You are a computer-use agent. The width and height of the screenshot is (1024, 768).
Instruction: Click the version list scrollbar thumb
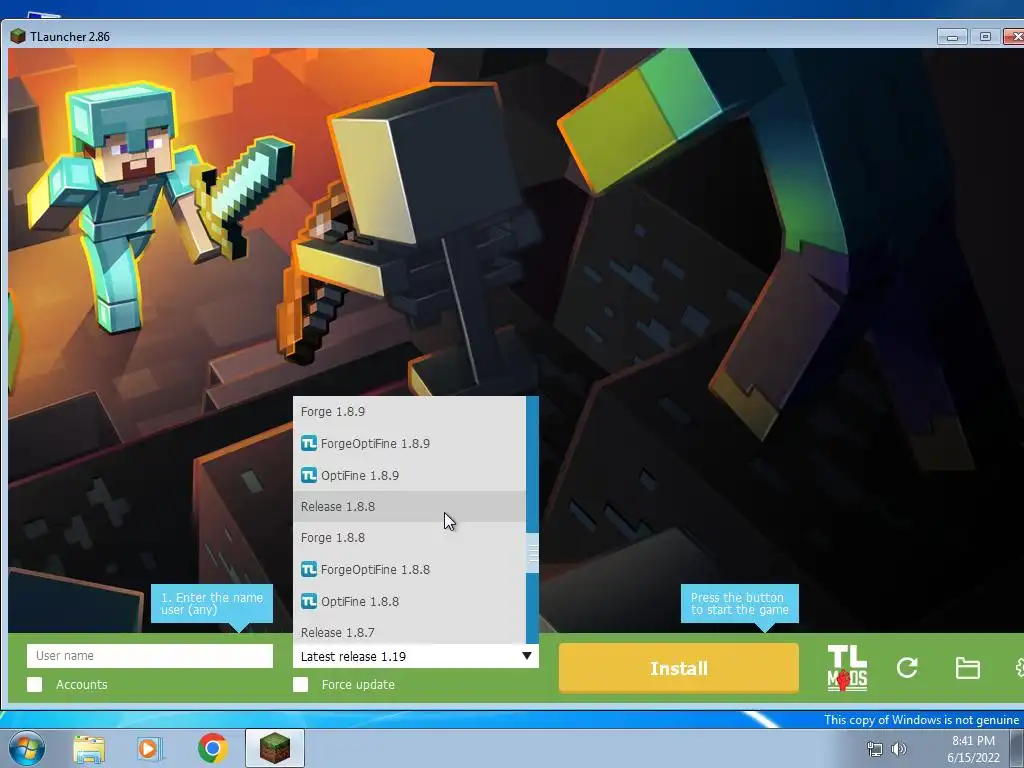click(x=533, y=553)
